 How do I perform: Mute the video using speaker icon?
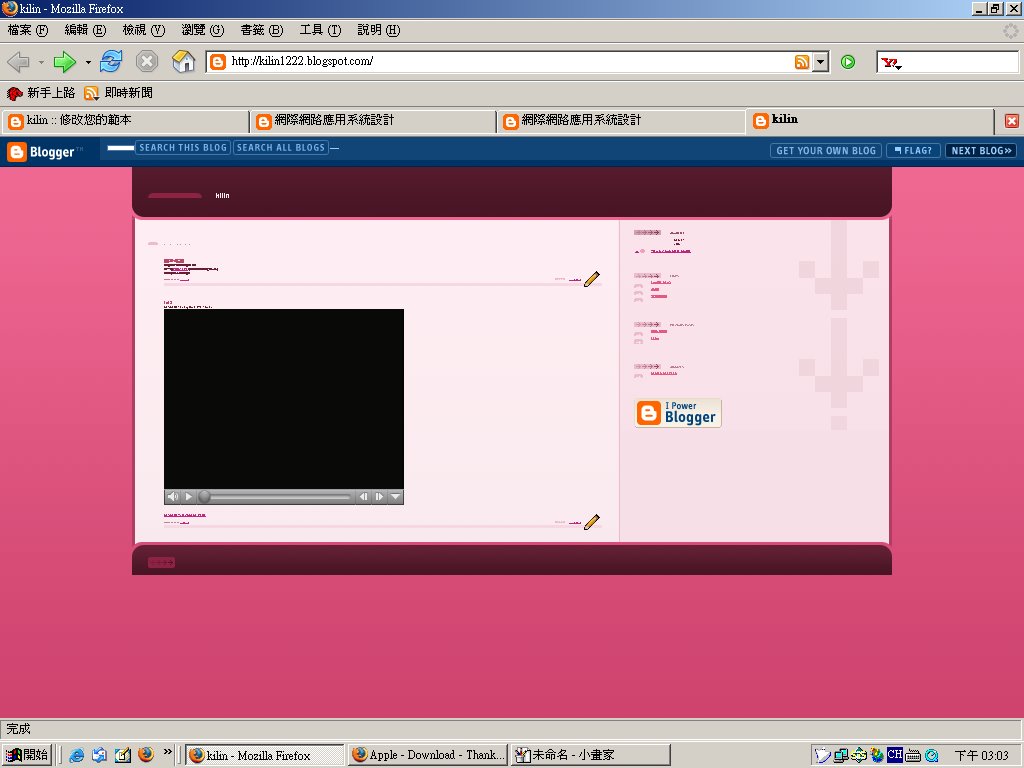172,497
